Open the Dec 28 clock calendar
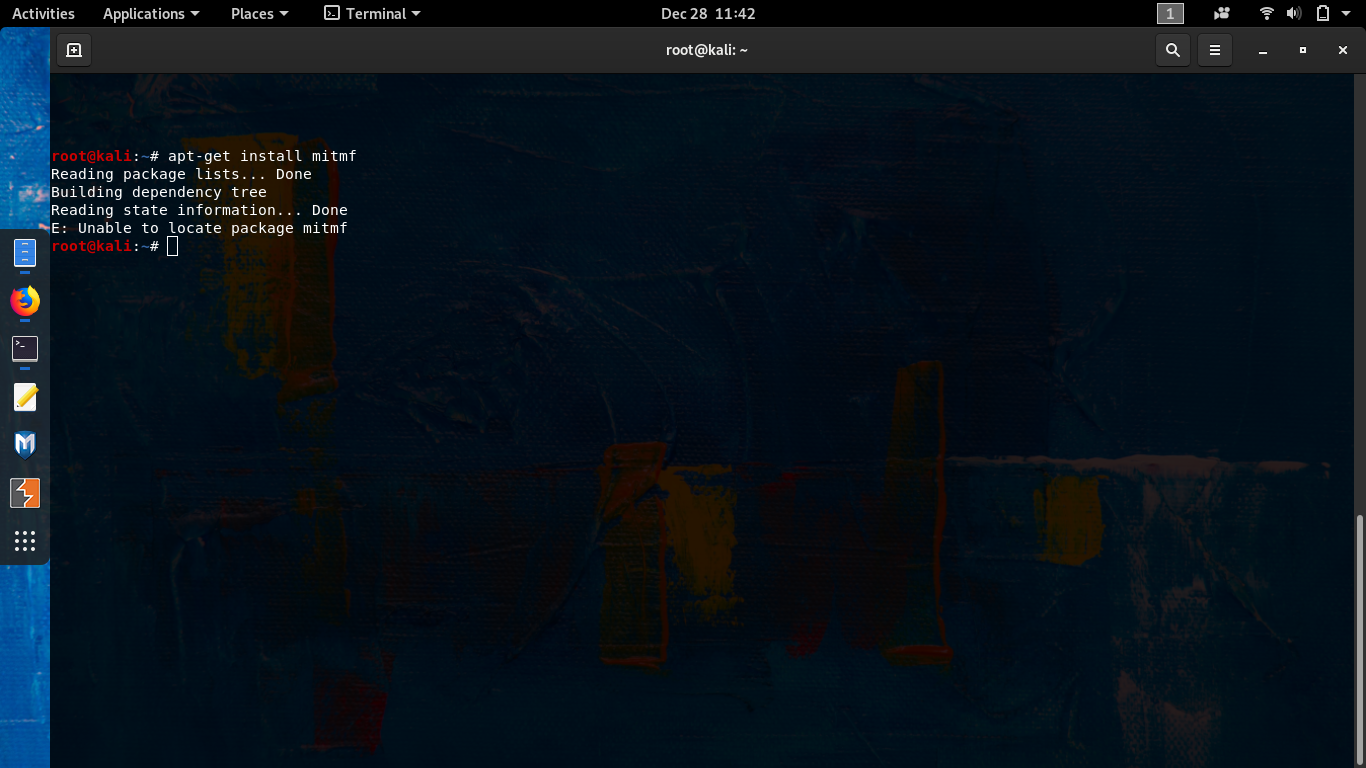 click(x=708, y=14)
